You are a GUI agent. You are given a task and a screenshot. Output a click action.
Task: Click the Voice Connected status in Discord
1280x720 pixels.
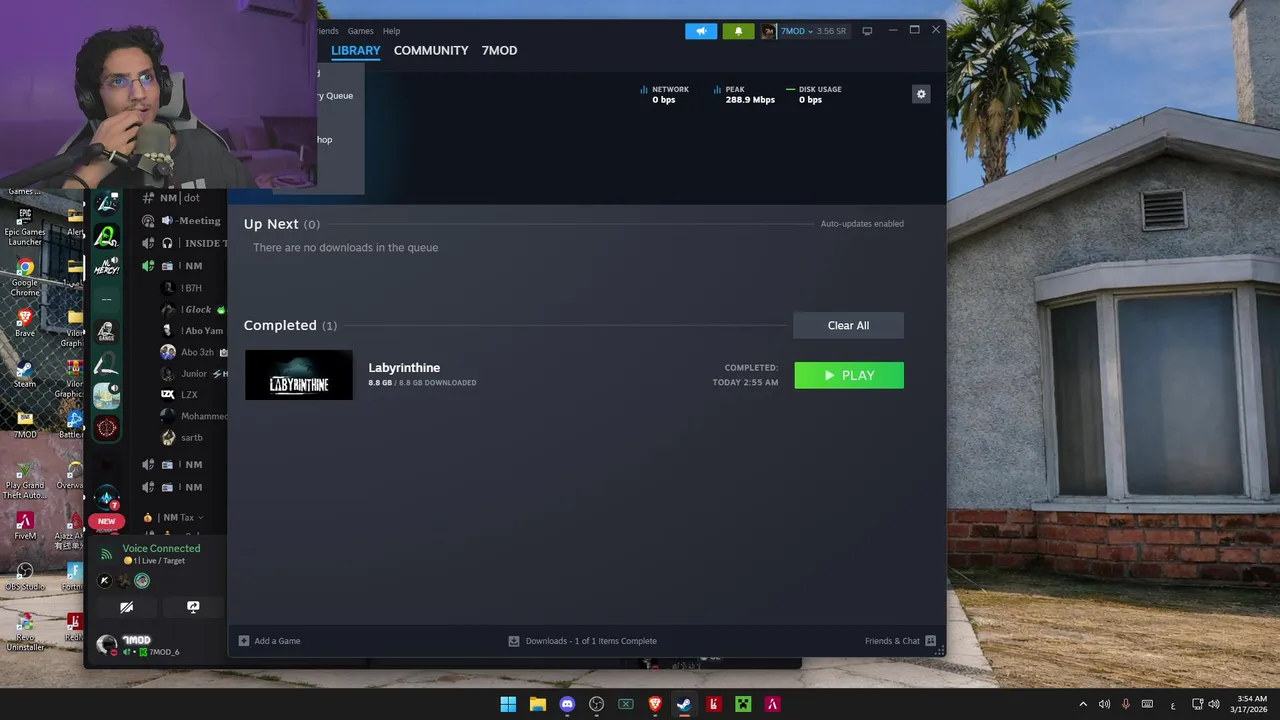pyautogui.click(x=161, y=549)
